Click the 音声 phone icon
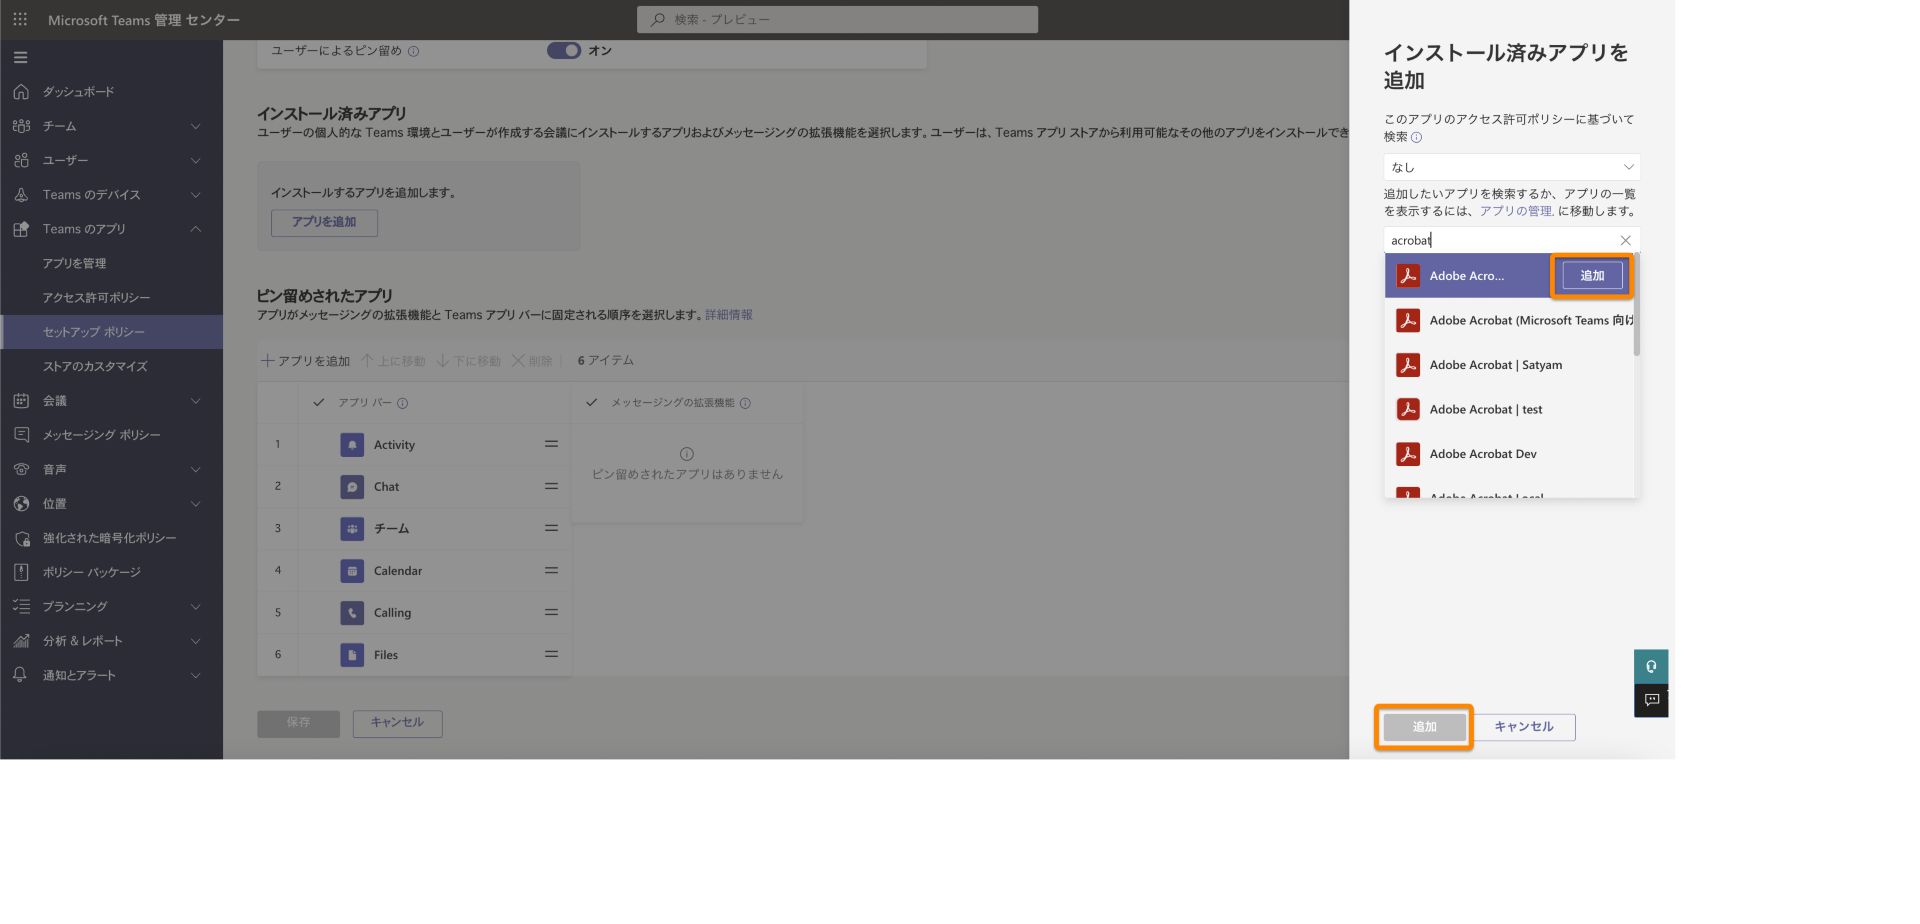The height and width of the screenshot is (924, 1920). pos(21,469)
